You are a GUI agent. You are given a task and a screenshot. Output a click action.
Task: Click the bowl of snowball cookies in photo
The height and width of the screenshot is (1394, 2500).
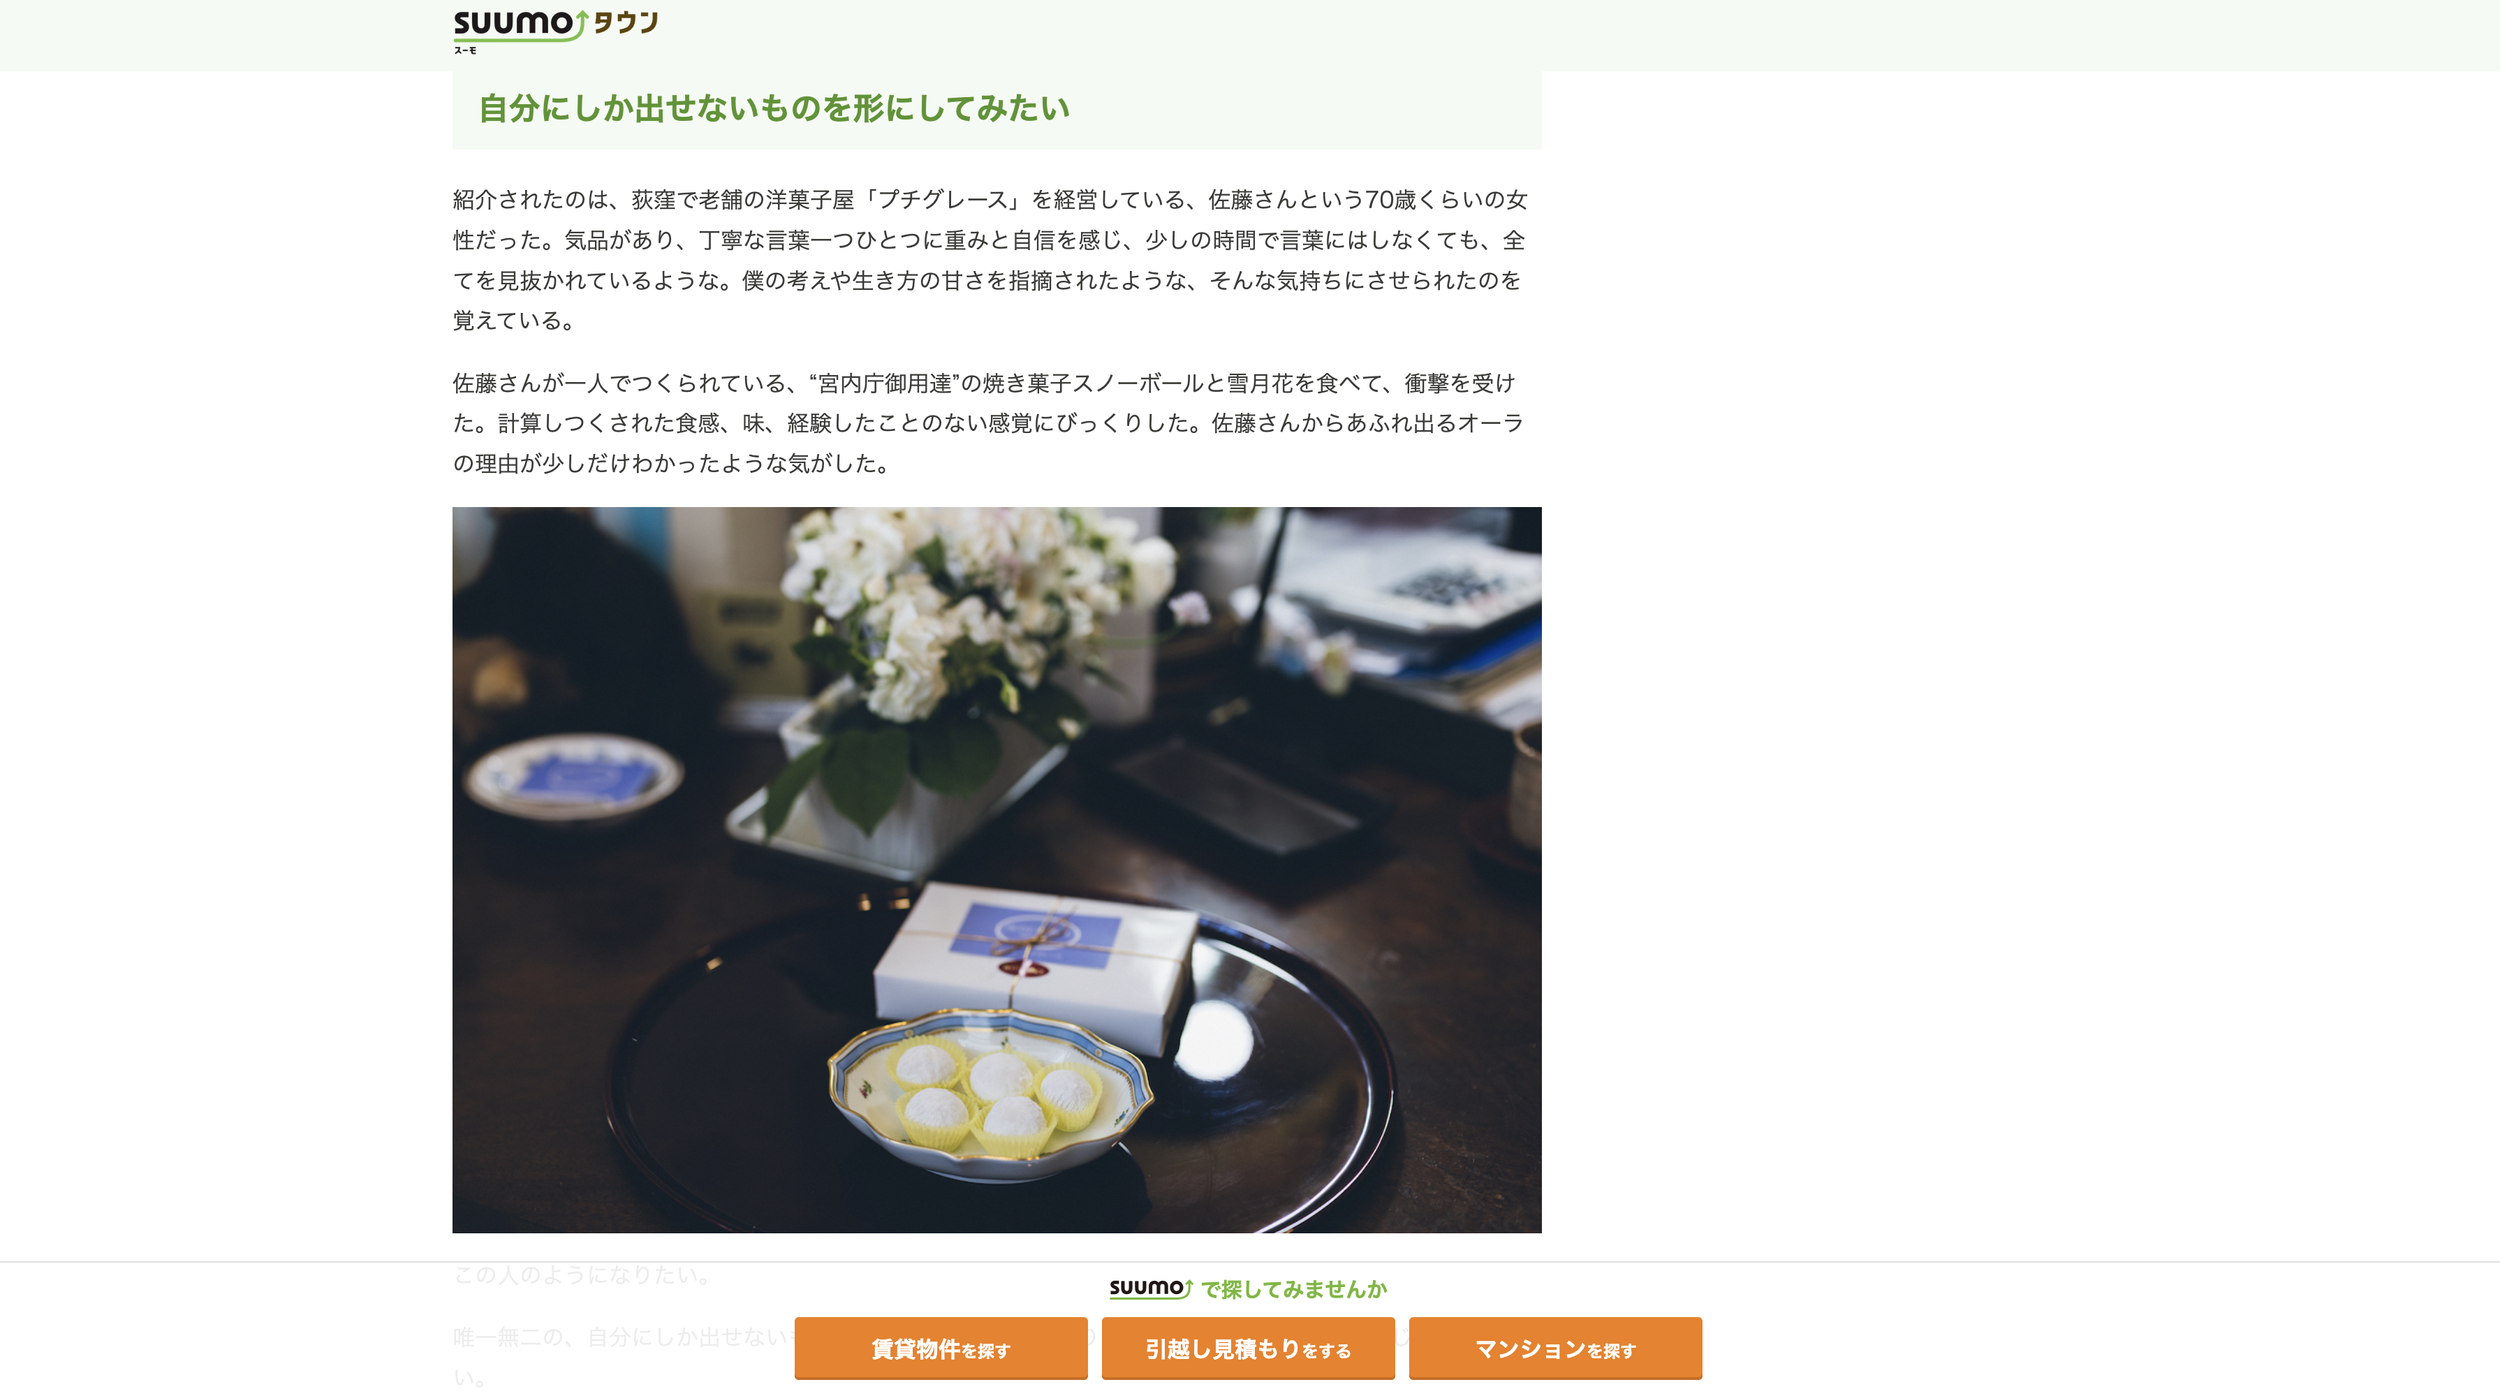[x=990, y=1094]
